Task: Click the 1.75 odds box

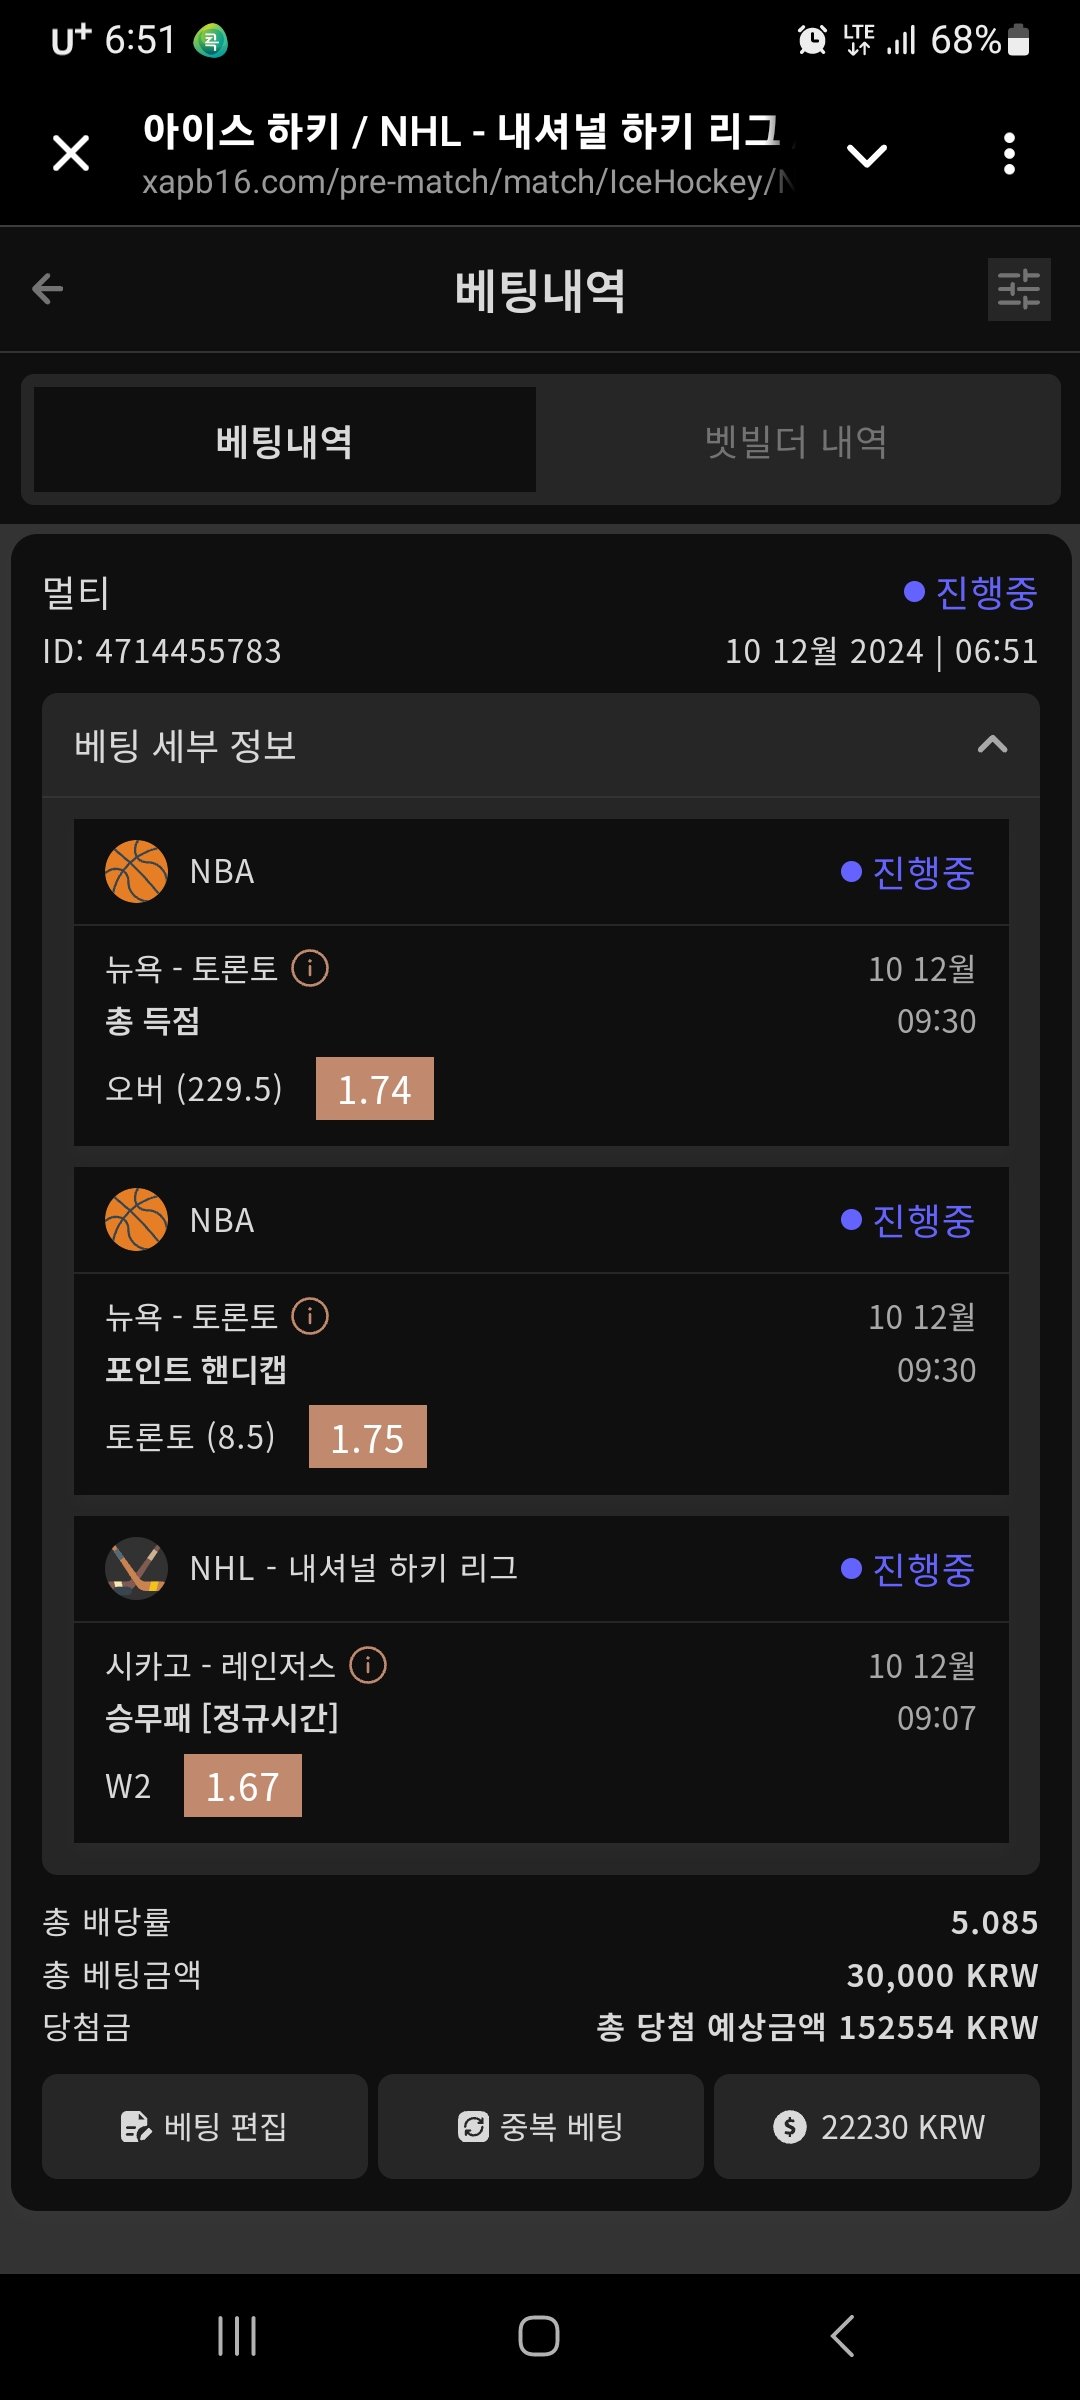Action: point(367,1437)
